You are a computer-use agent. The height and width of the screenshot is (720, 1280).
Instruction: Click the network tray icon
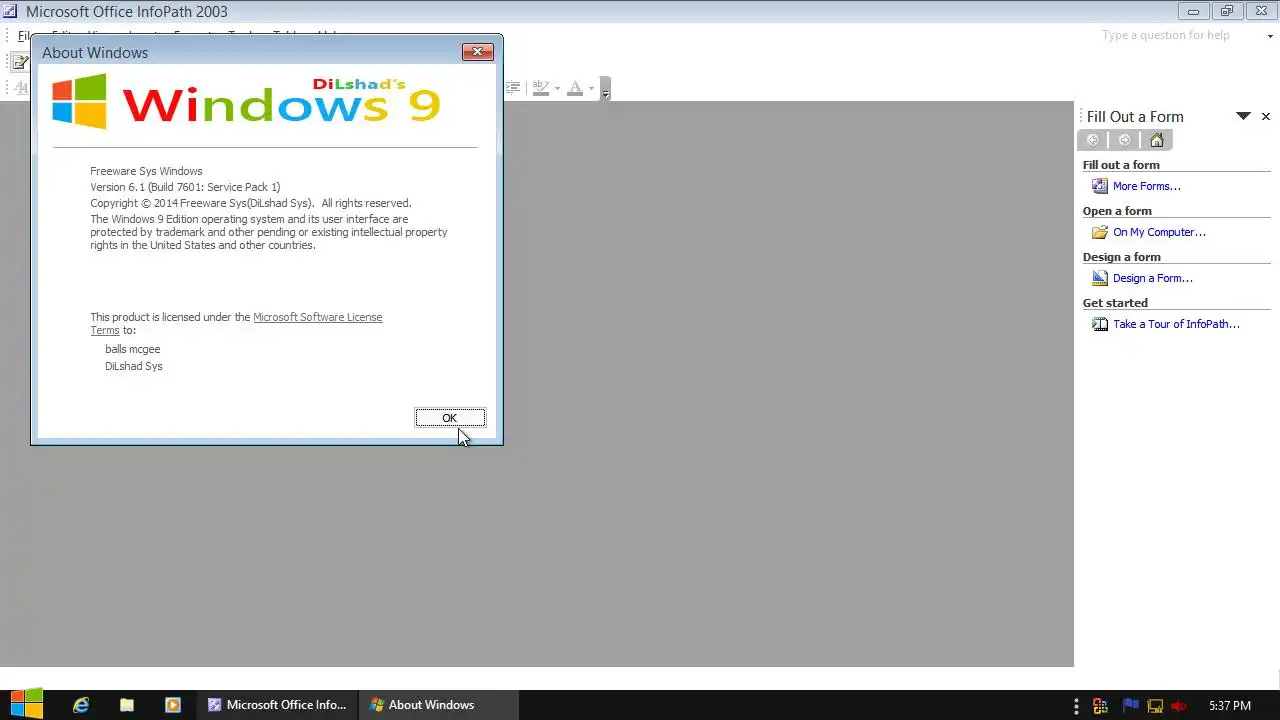click(1155, 705)
